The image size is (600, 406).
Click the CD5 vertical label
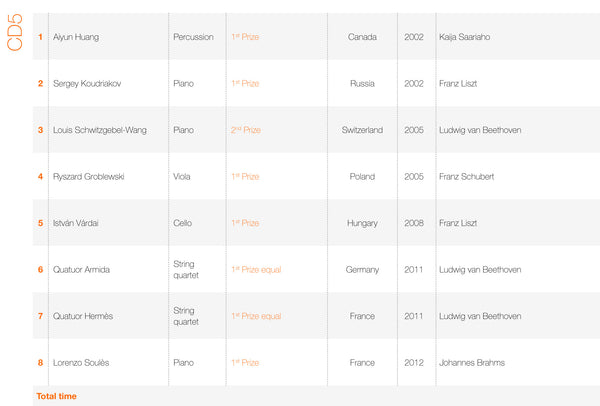click(x=14, y=47)
